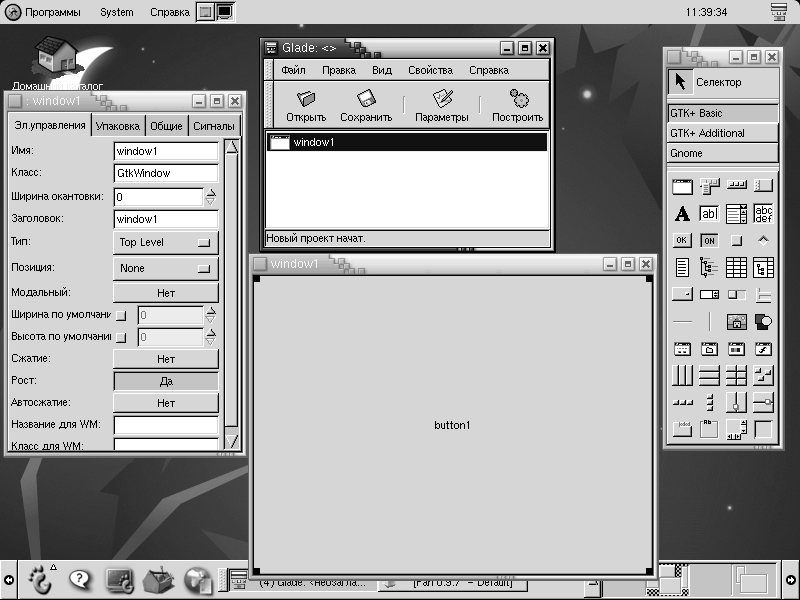Pick the OK button widget in palette
This screenshot has width=800, height=600.
[683, 240]
